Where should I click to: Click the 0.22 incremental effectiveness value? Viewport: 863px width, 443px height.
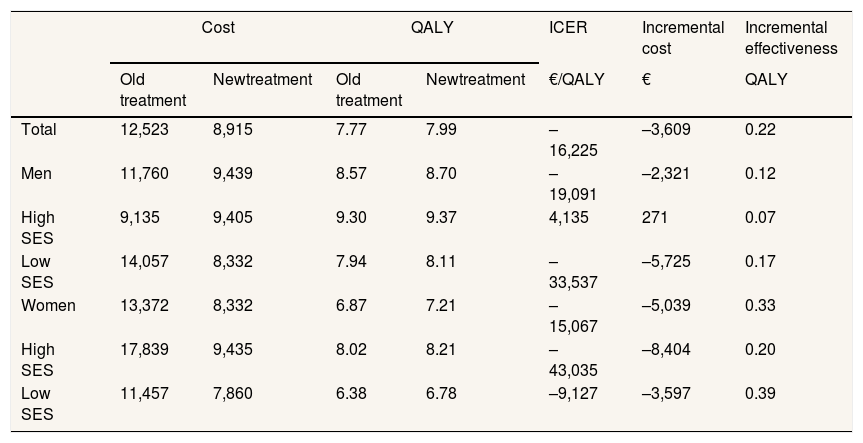pyautogui.click(x=761, y=130)
